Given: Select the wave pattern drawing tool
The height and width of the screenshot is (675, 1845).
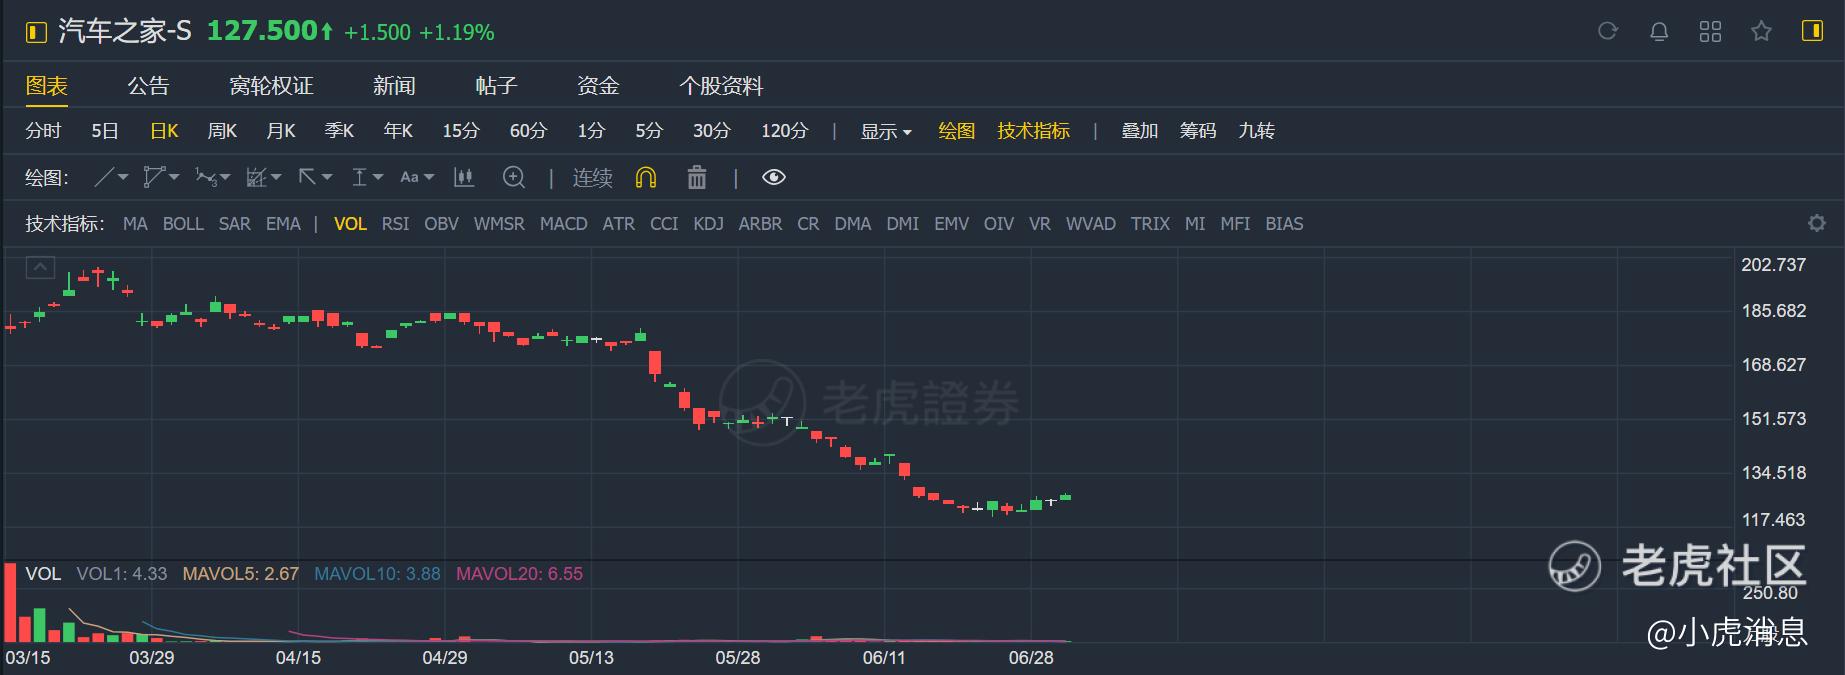Looking at the screenshot, I should coord(205,177).
